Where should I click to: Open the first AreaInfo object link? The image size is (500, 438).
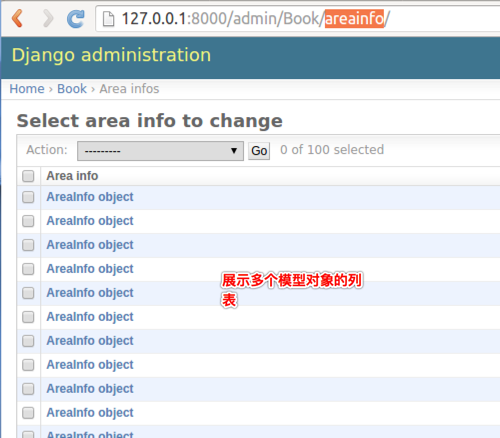pos(90,197)
